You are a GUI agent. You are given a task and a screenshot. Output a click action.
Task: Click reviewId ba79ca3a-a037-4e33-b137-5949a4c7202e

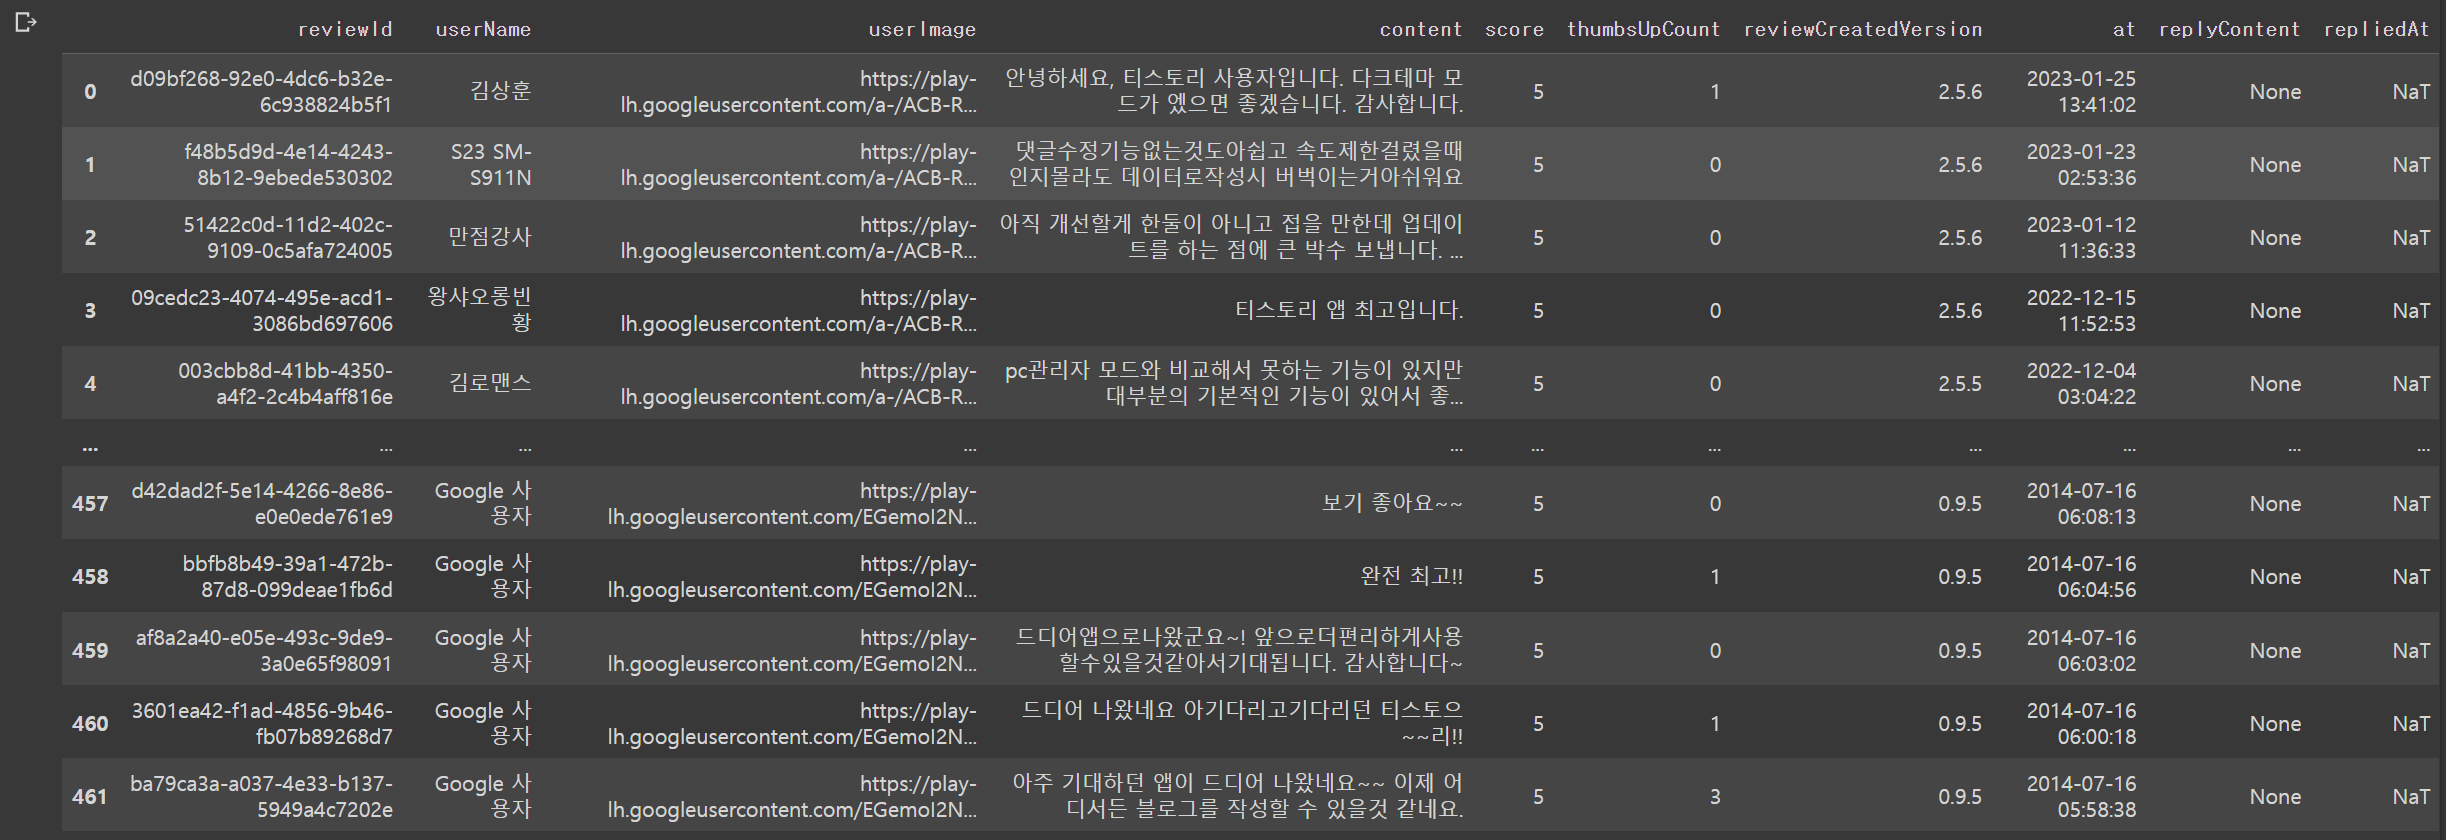click(261, 796)
